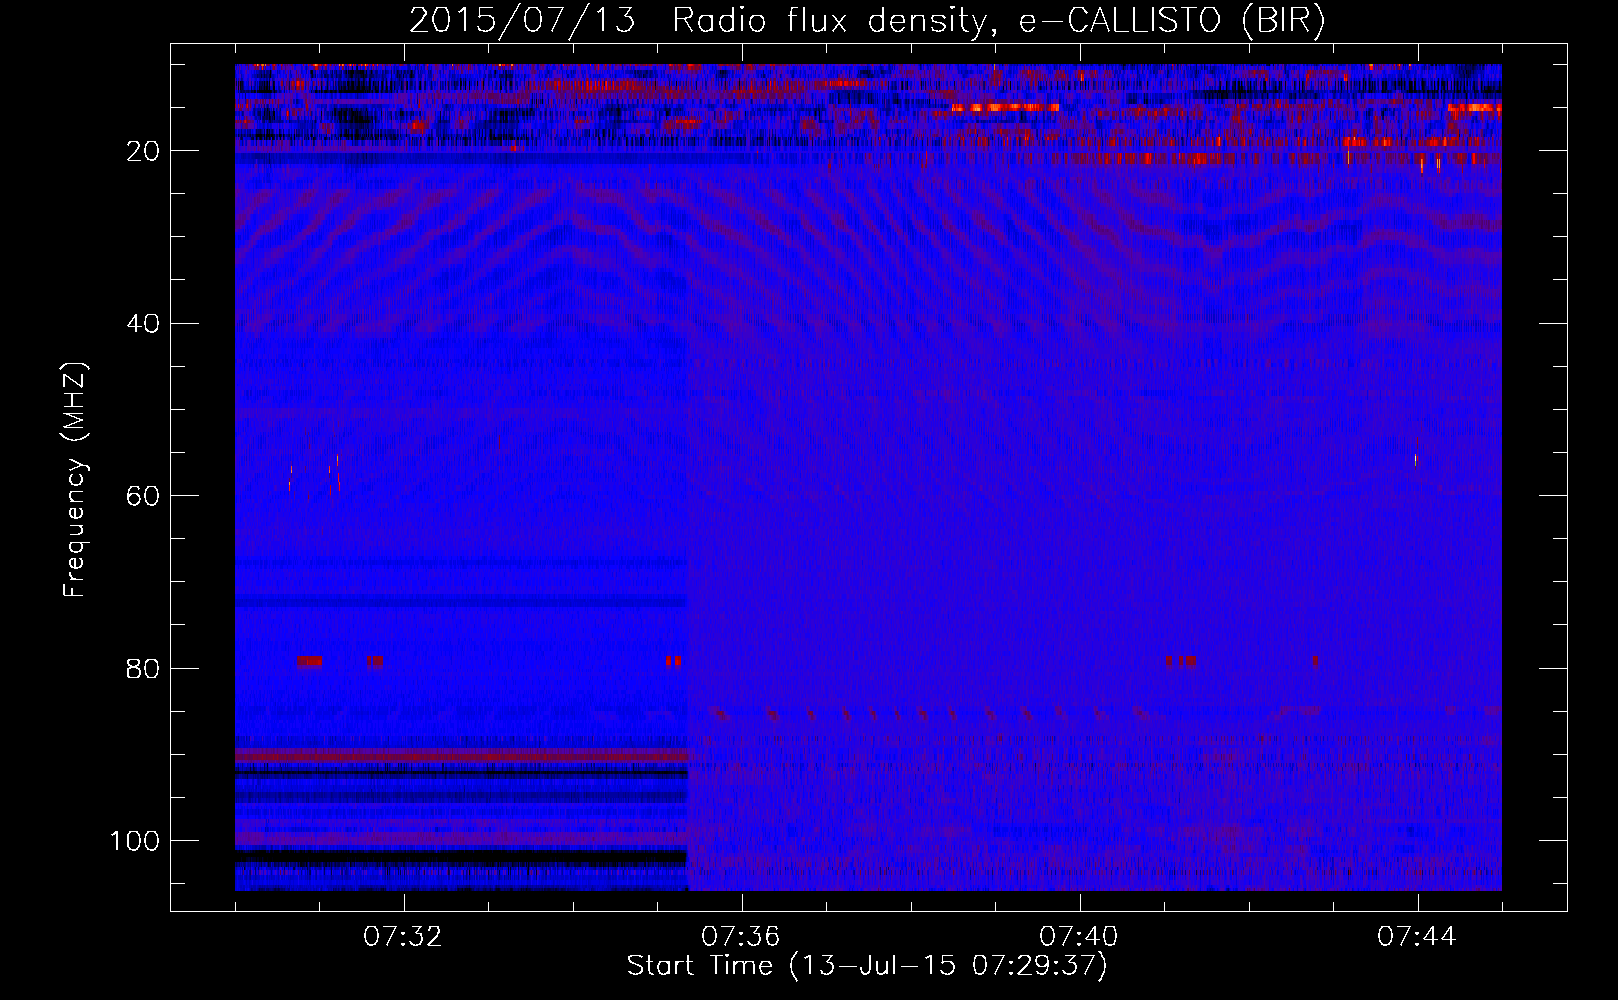Click the 60 frequency tick label

coord(144,496)
